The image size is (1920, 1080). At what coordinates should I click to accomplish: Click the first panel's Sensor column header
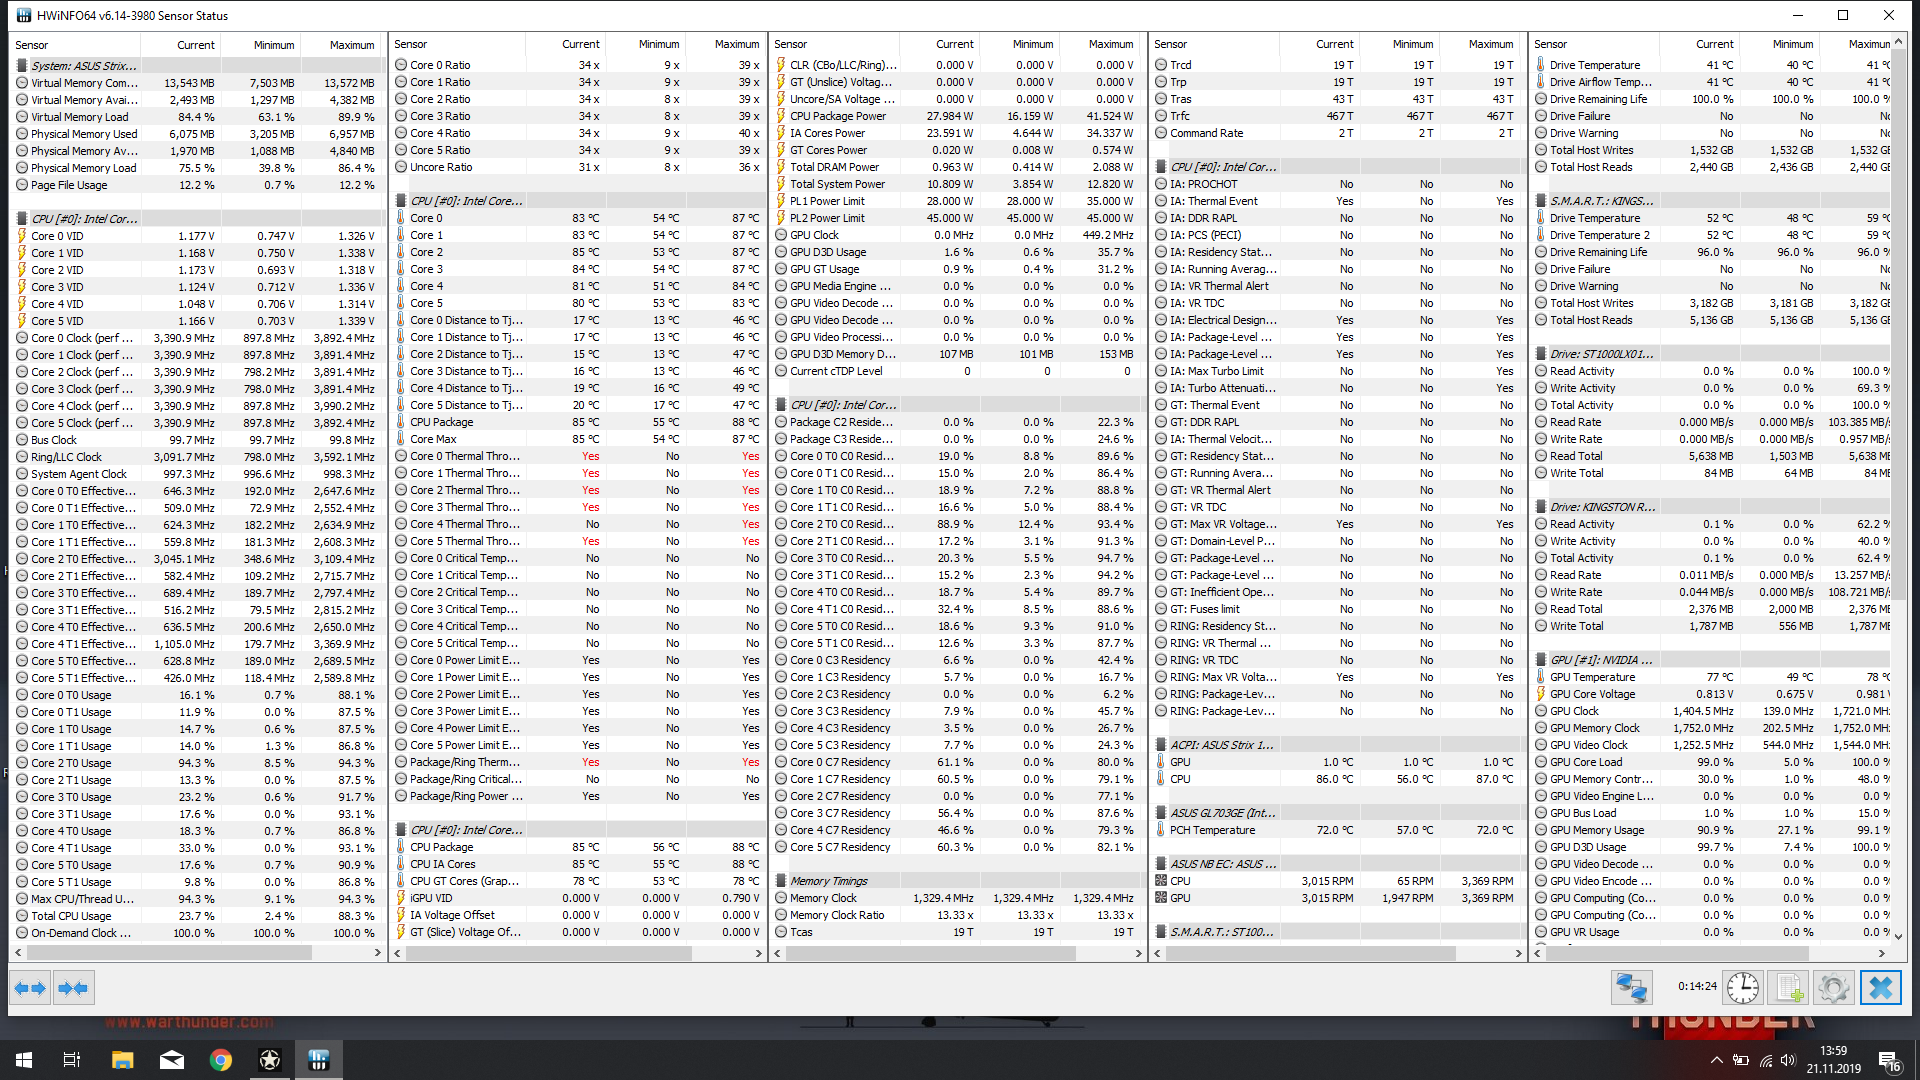[75, 45]
